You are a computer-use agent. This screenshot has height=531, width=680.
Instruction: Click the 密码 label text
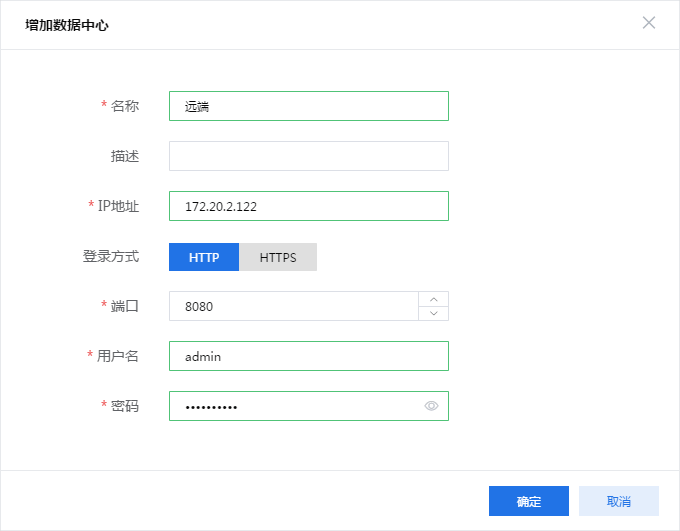[124, 406]
